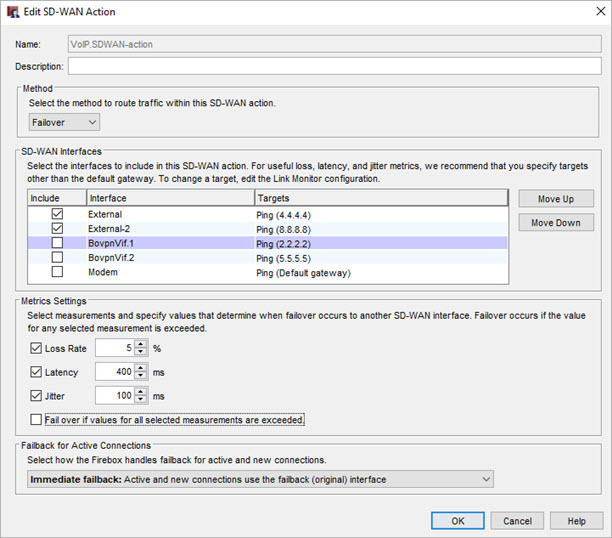Expand the Immediate failback dropdown

[x=486, y=480]
